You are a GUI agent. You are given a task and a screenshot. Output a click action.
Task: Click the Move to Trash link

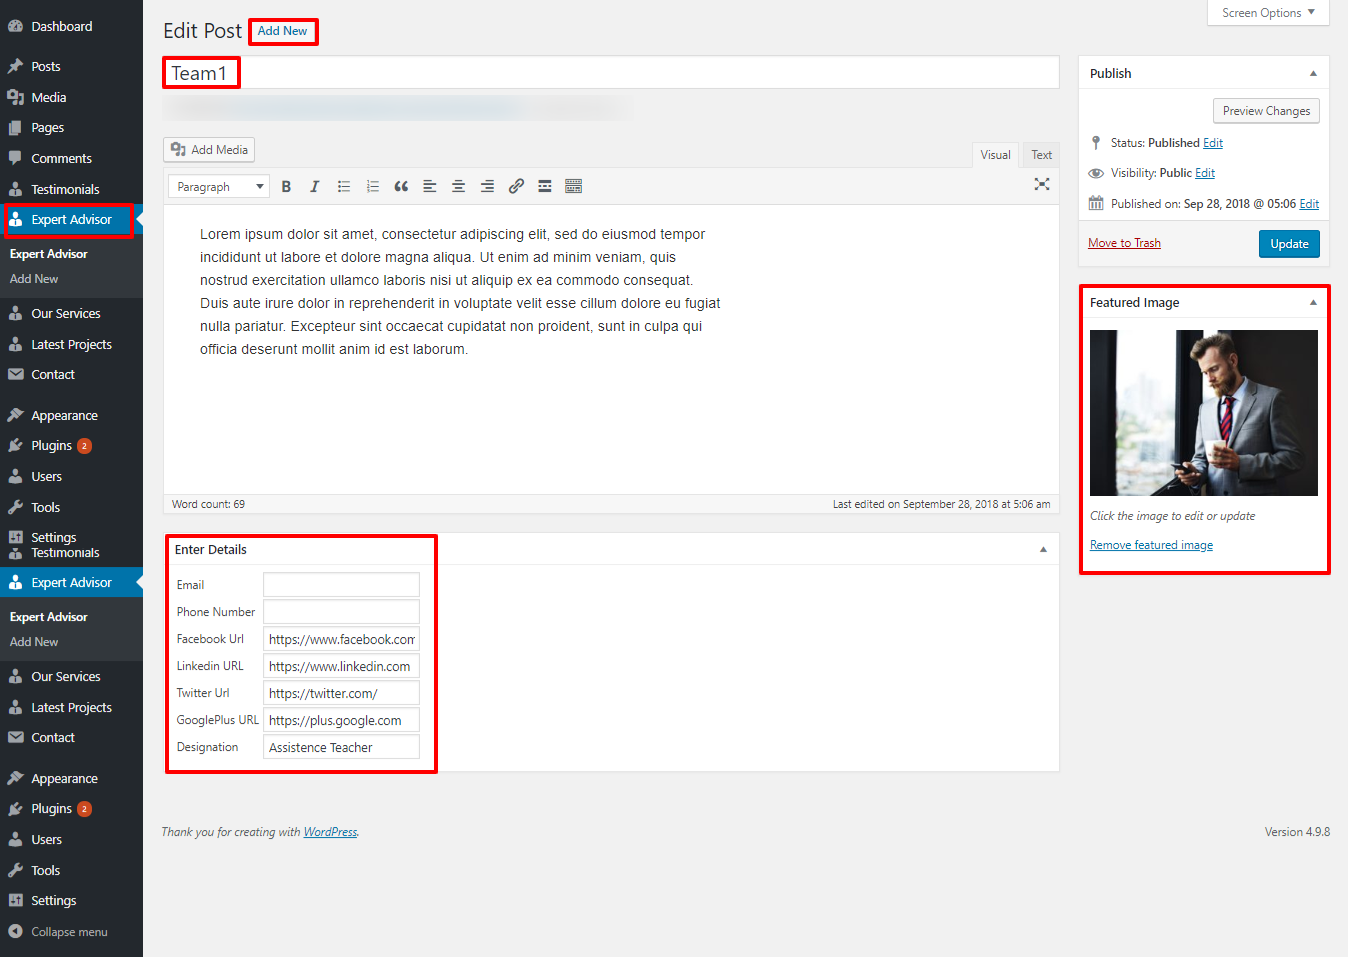click(1124, 243)
